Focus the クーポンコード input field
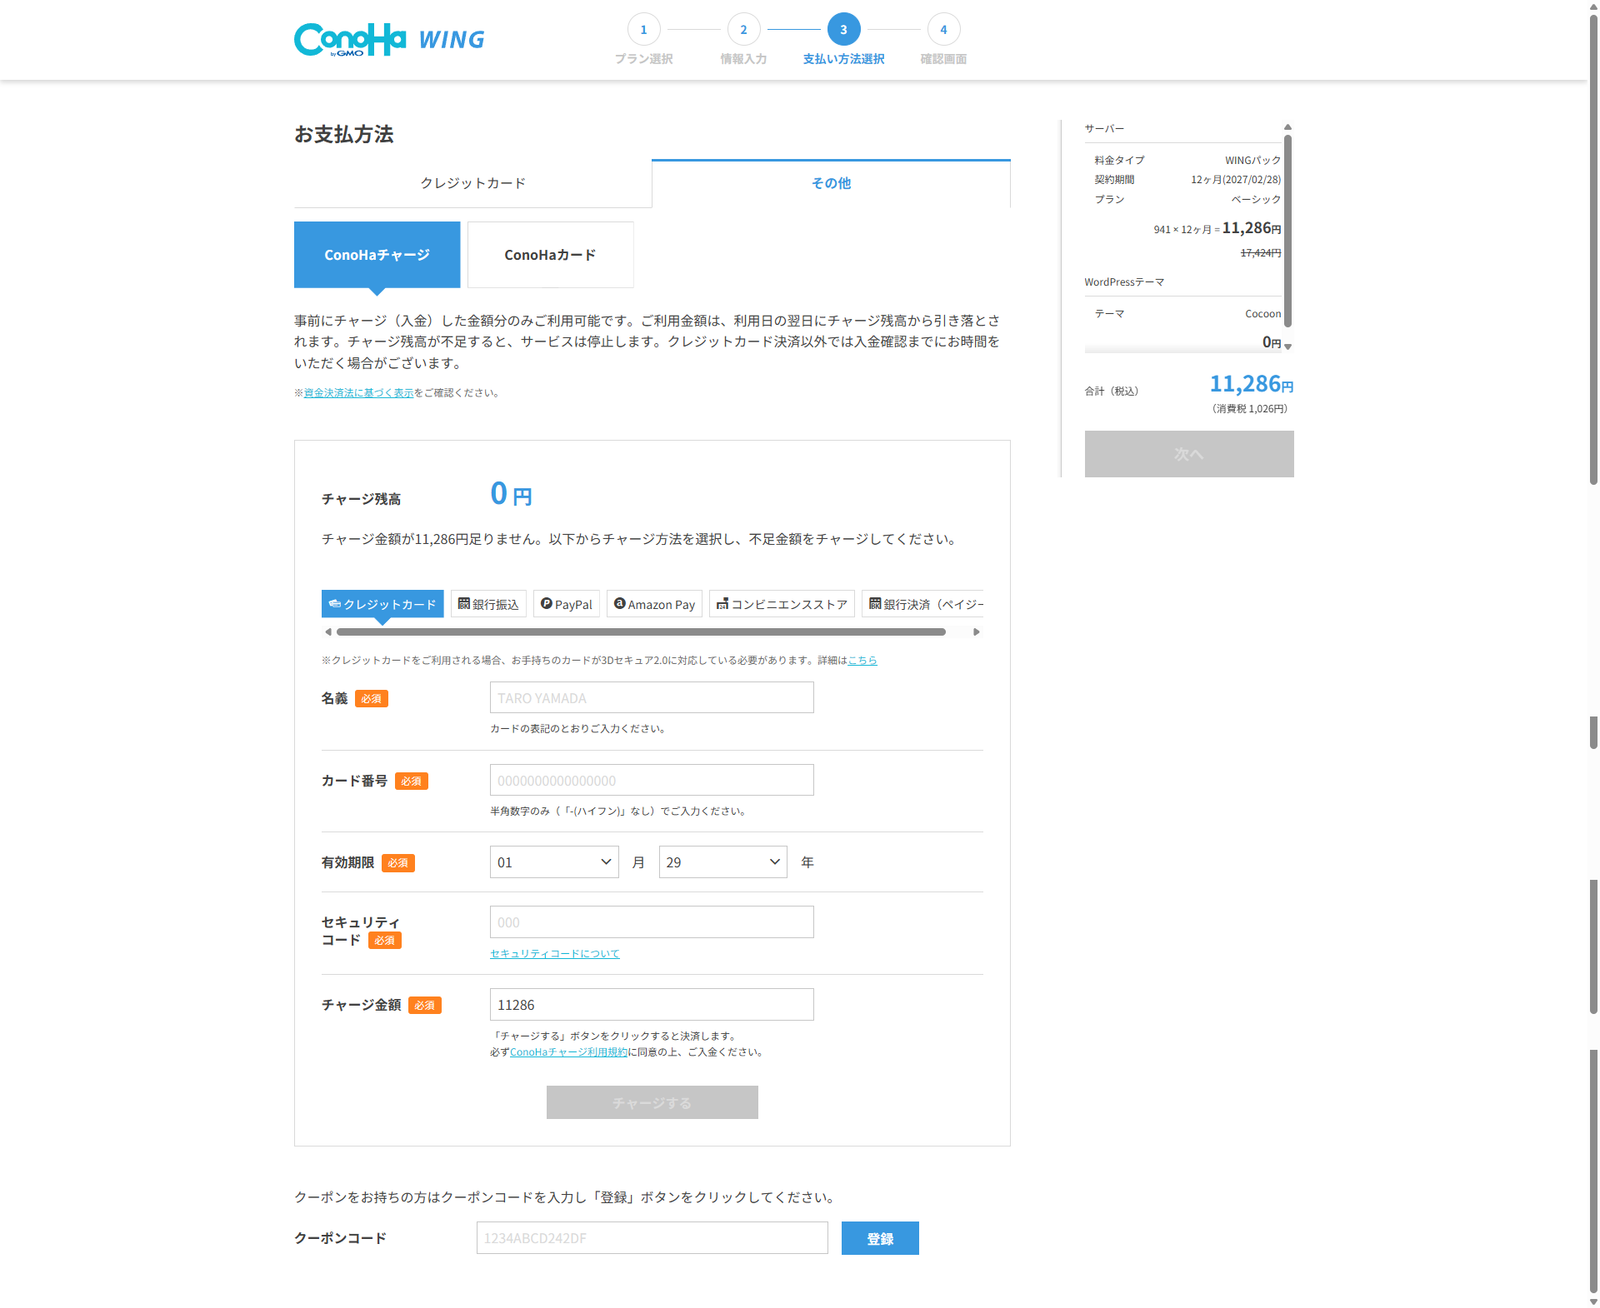Viewport: 1600px width, 1308px height. 652,1238
